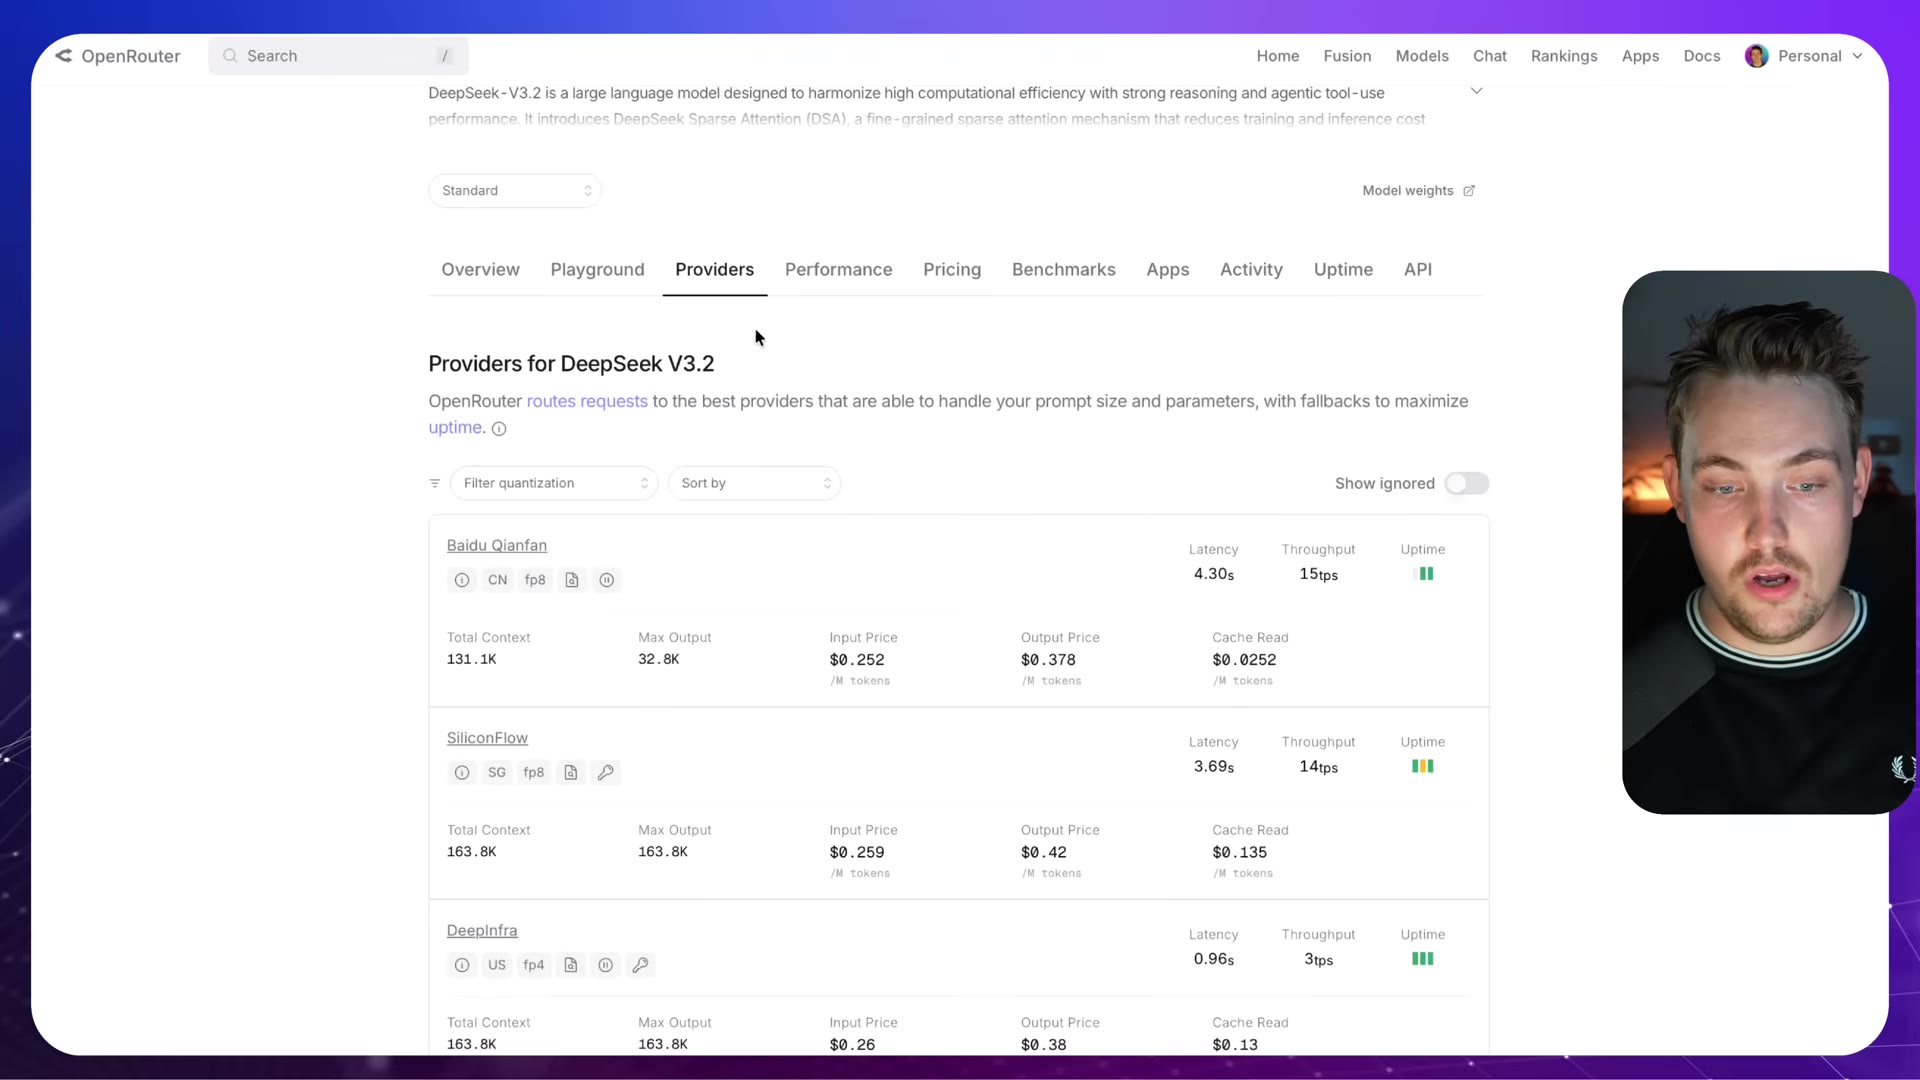Click the key icon in the SiliconFlow row
Viewport: 1920px width, 1080px height.
pyautogui.click(x=606, y=773)
